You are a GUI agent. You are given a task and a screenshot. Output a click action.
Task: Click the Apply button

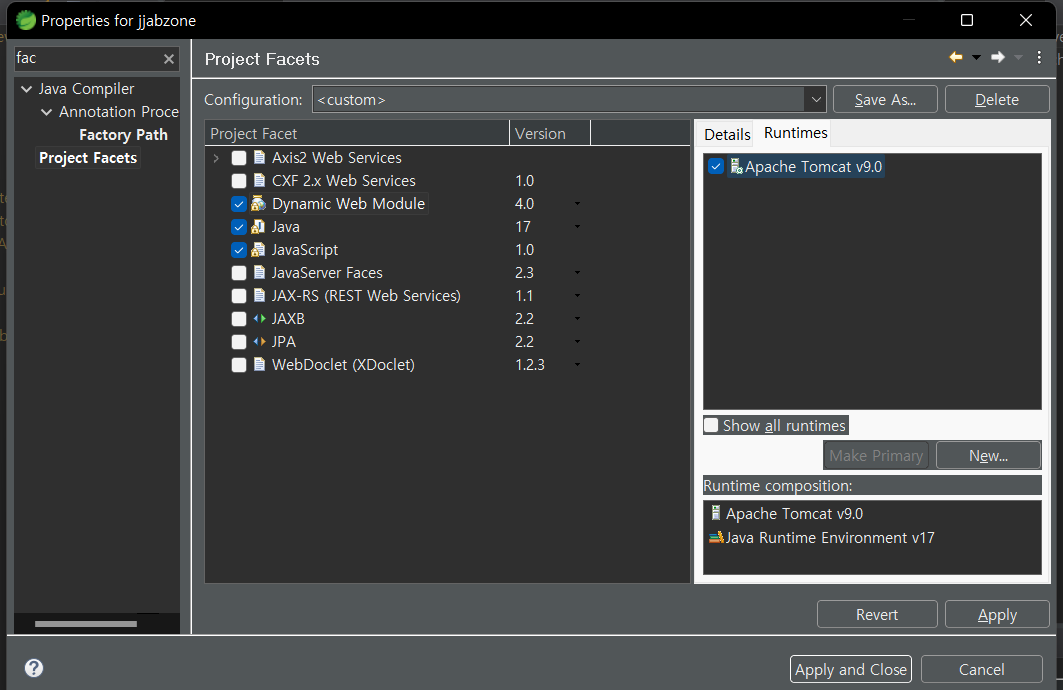pyautogui.click(x=997, y=614)
